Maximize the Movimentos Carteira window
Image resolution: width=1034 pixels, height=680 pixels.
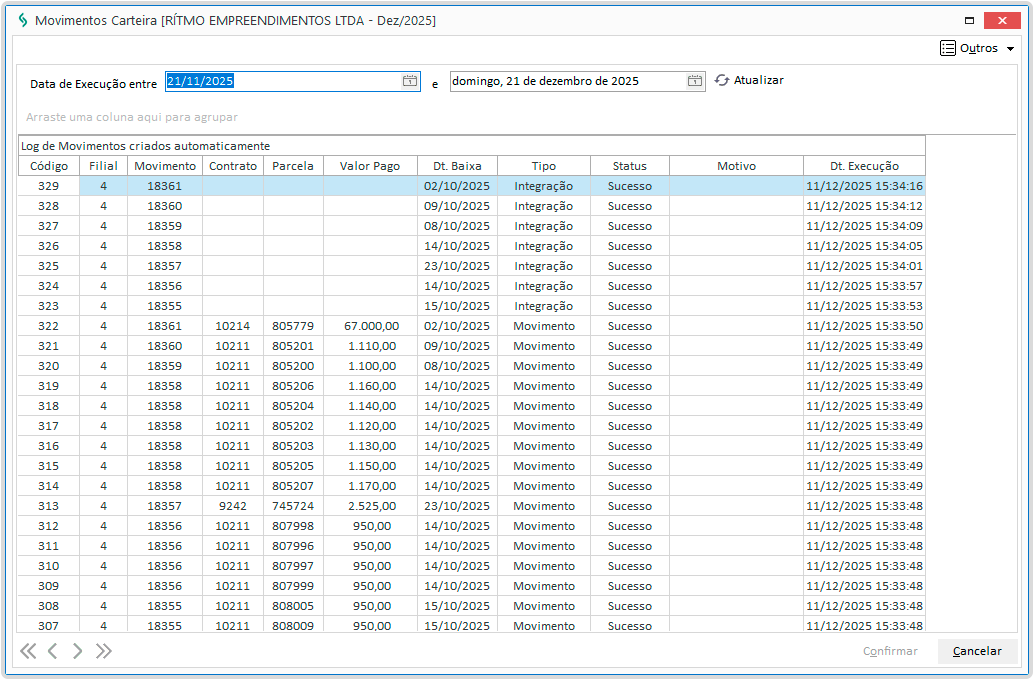[969, 20]
